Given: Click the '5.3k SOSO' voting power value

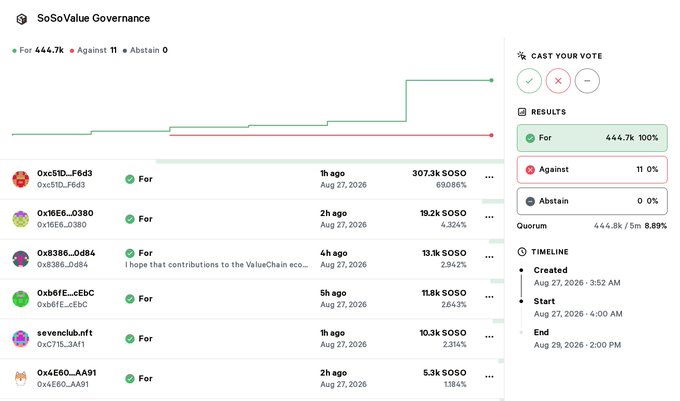Looking at the screenshot, I should (x=445, y=373).
